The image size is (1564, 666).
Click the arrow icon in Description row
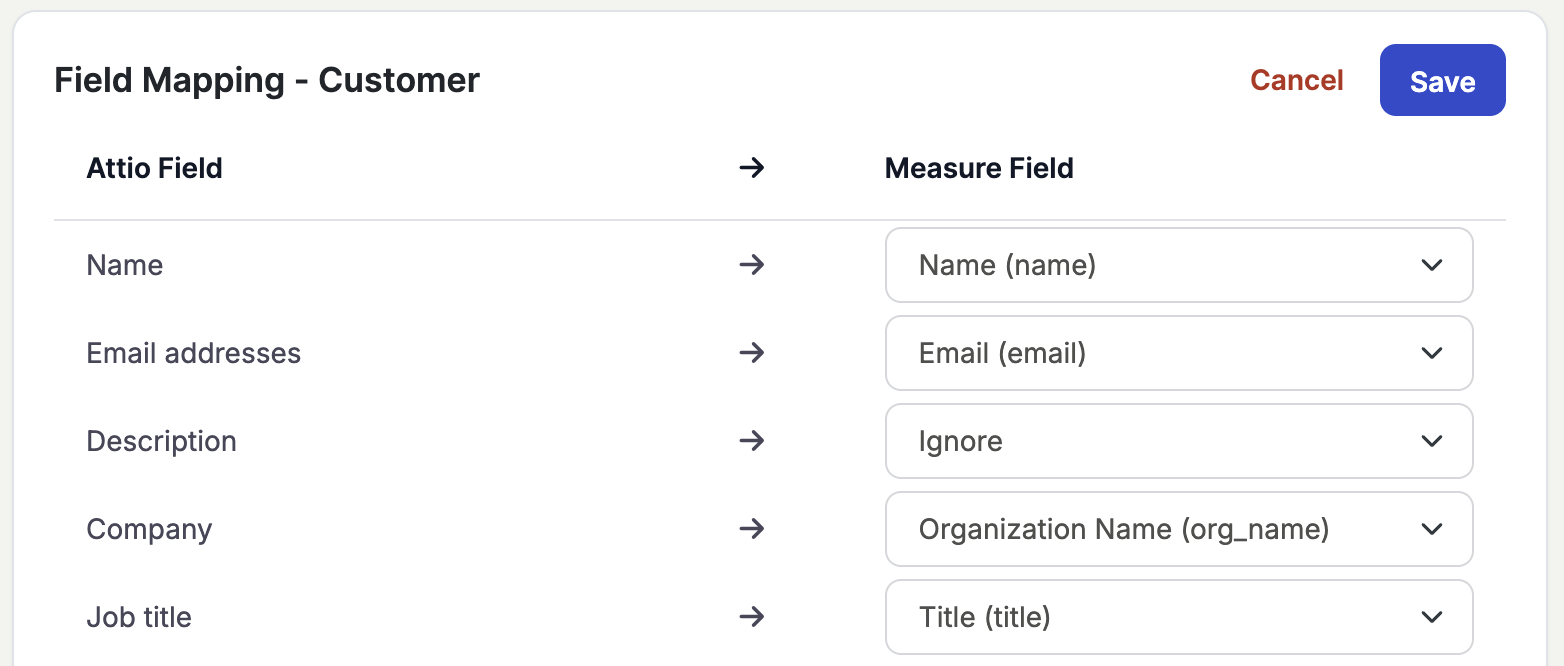pyautogui.click(x=751, y=441)
